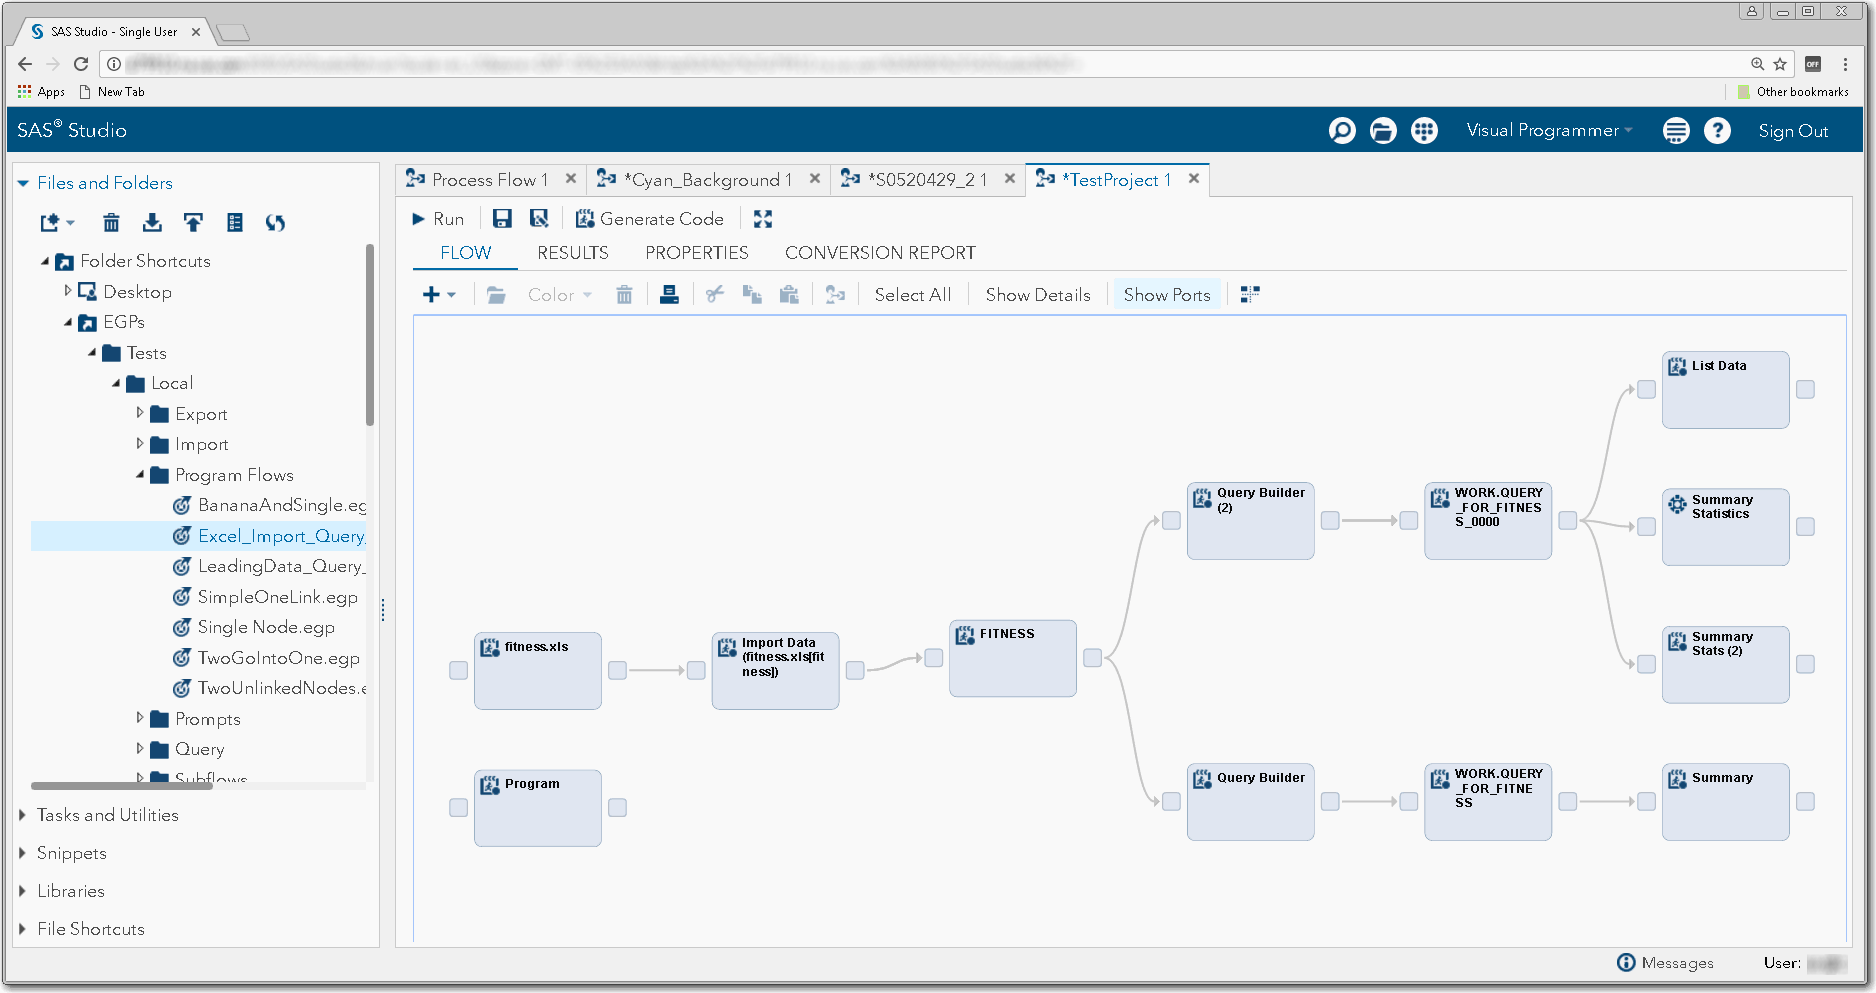Image resolution: width=1876 pixels, height=993 pixels.
Task: Click the search icon in the SAS header
Action: pos(1342,131)
